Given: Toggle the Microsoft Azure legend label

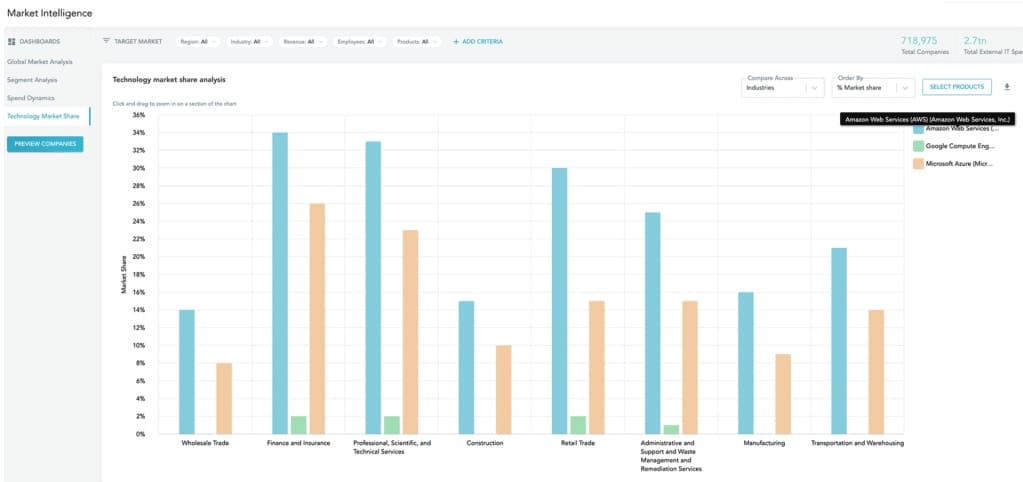Looking at the screenshot, I should [x=959, y=164].
